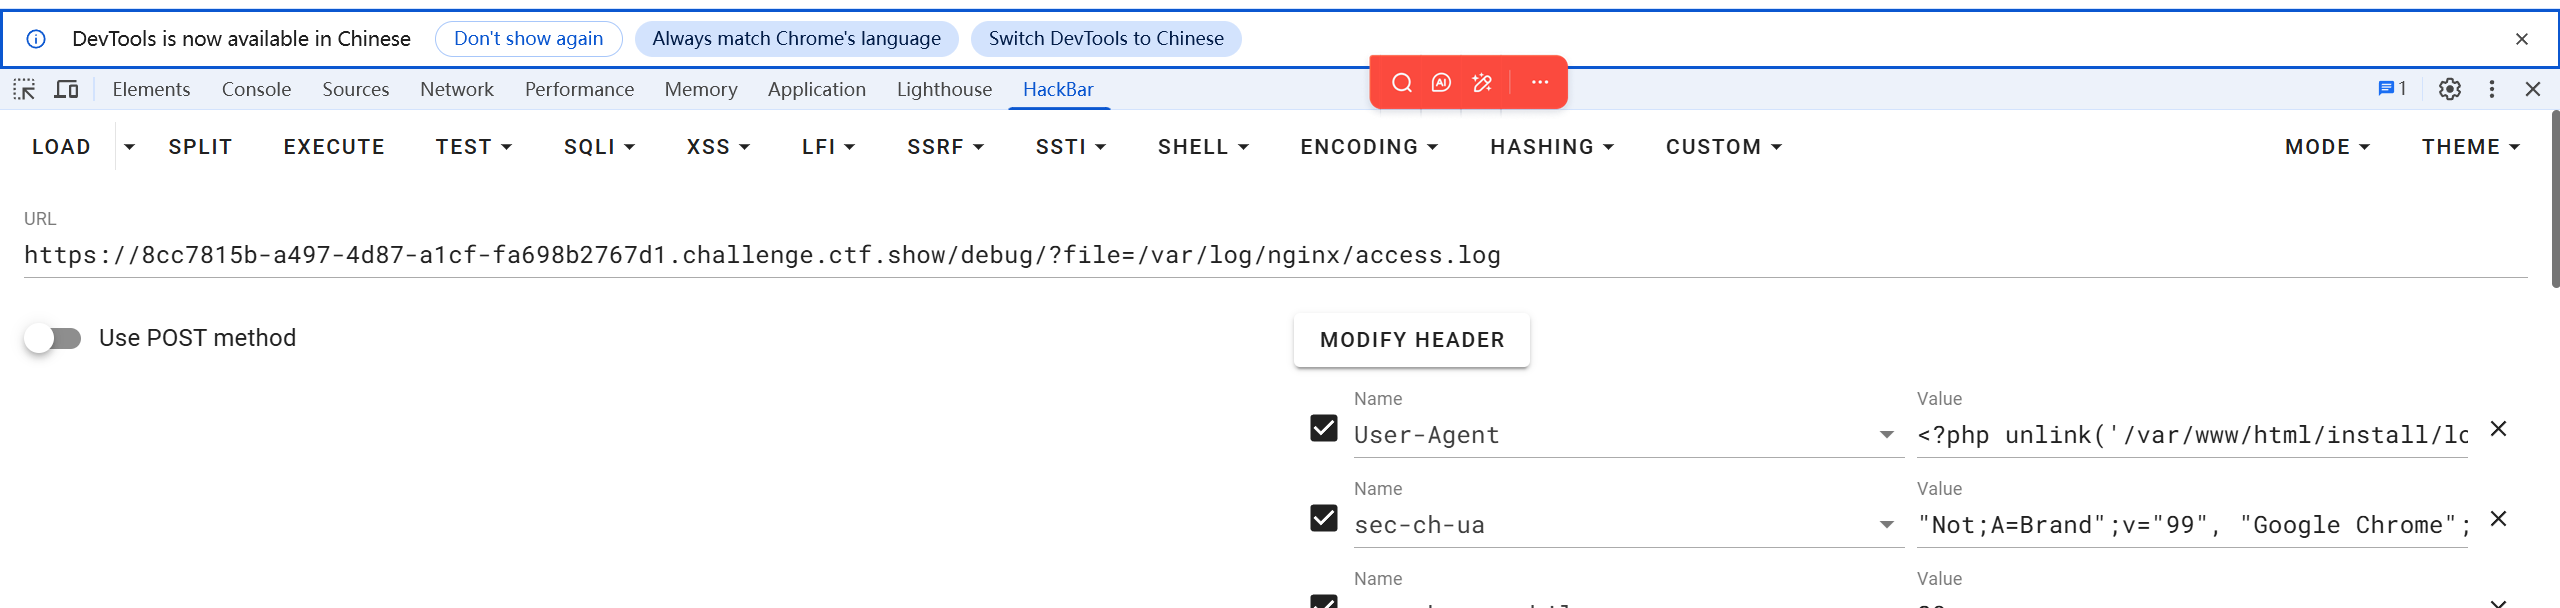Activate the inspect element picker icon
The image size is (2560, 608).
(x=24, y=90)
